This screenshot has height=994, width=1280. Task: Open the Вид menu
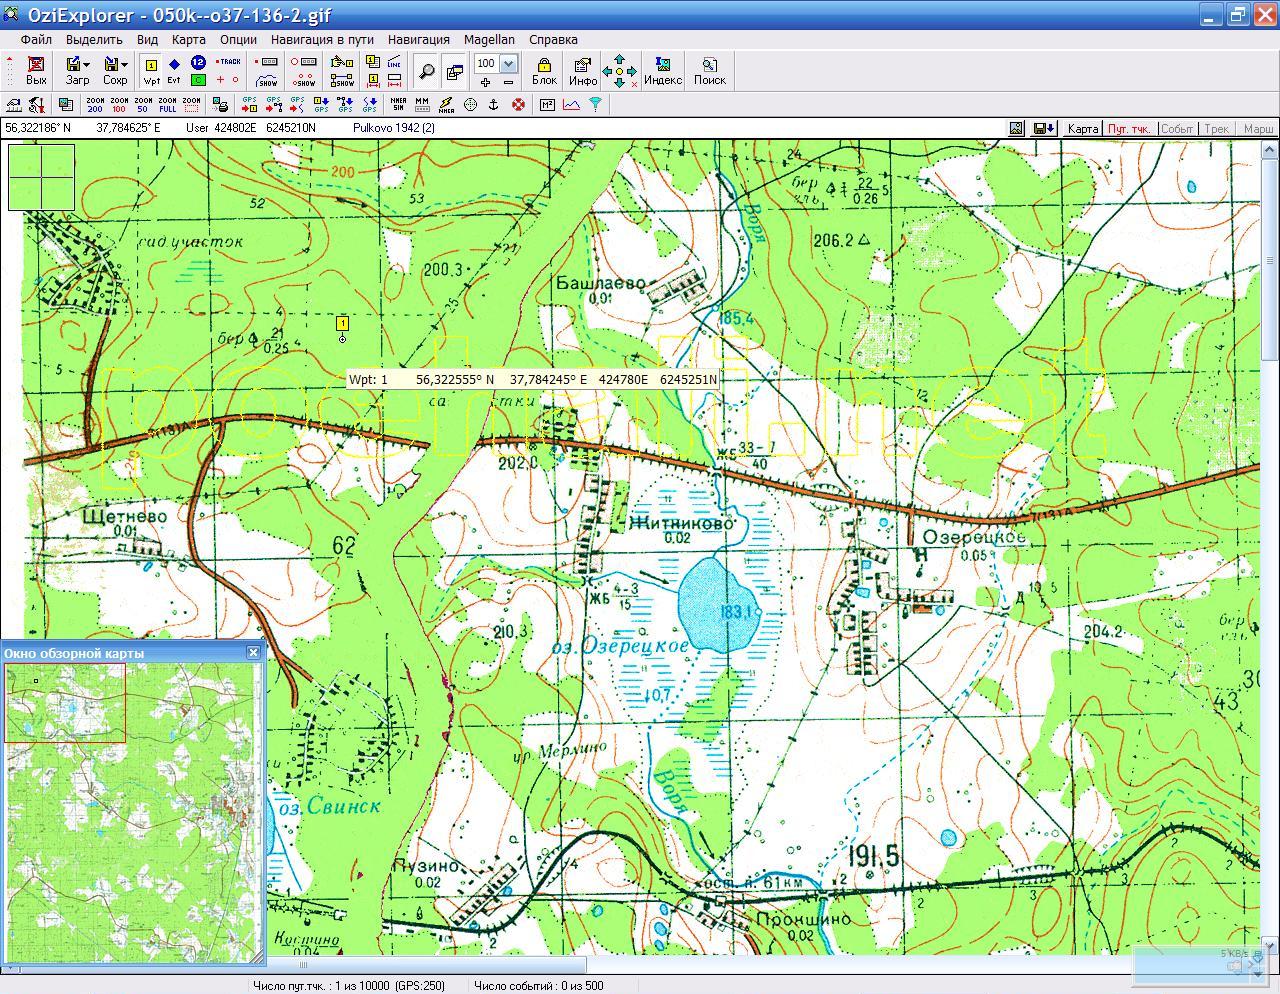(147, 40)
